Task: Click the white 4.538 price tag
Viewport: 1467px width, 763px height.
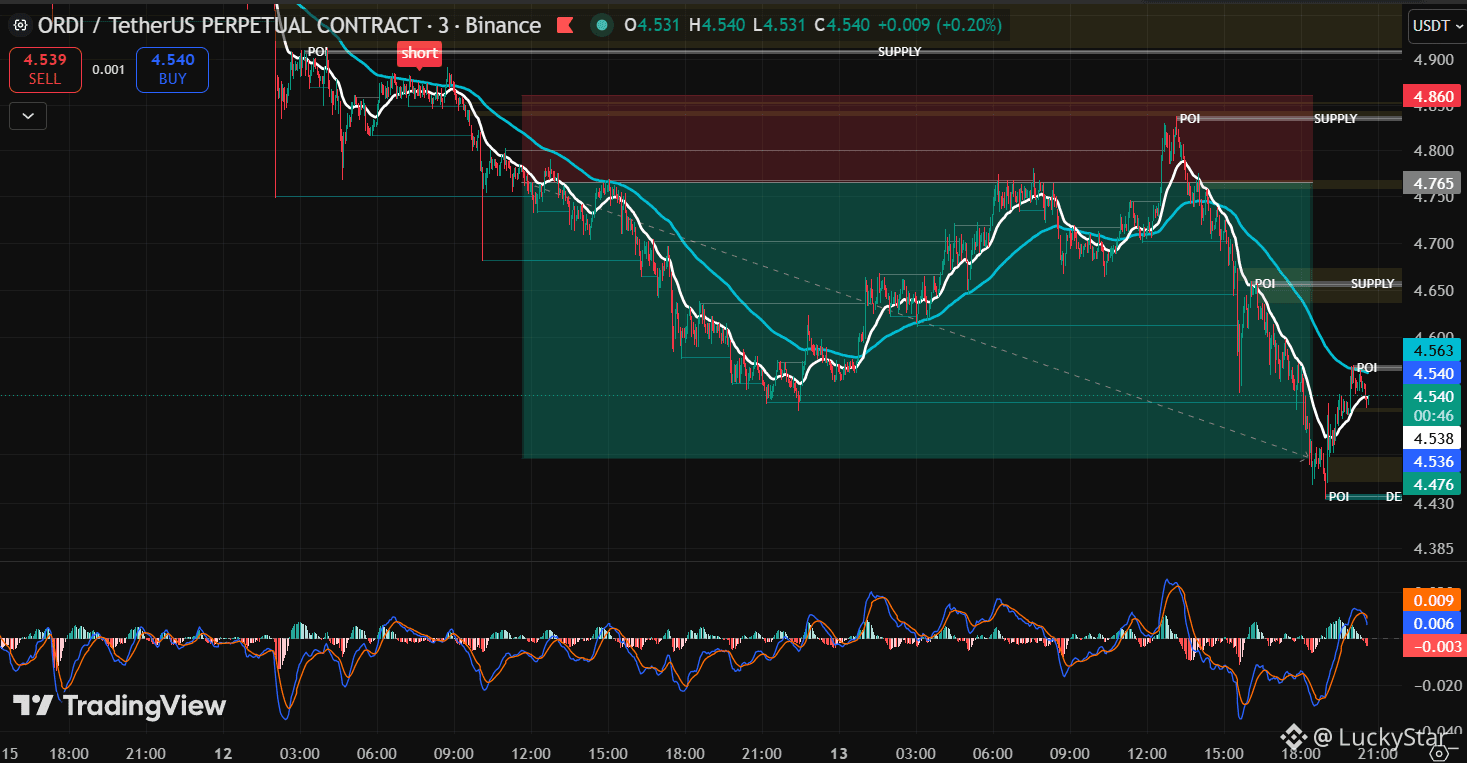Action: tap(1432, 437)
